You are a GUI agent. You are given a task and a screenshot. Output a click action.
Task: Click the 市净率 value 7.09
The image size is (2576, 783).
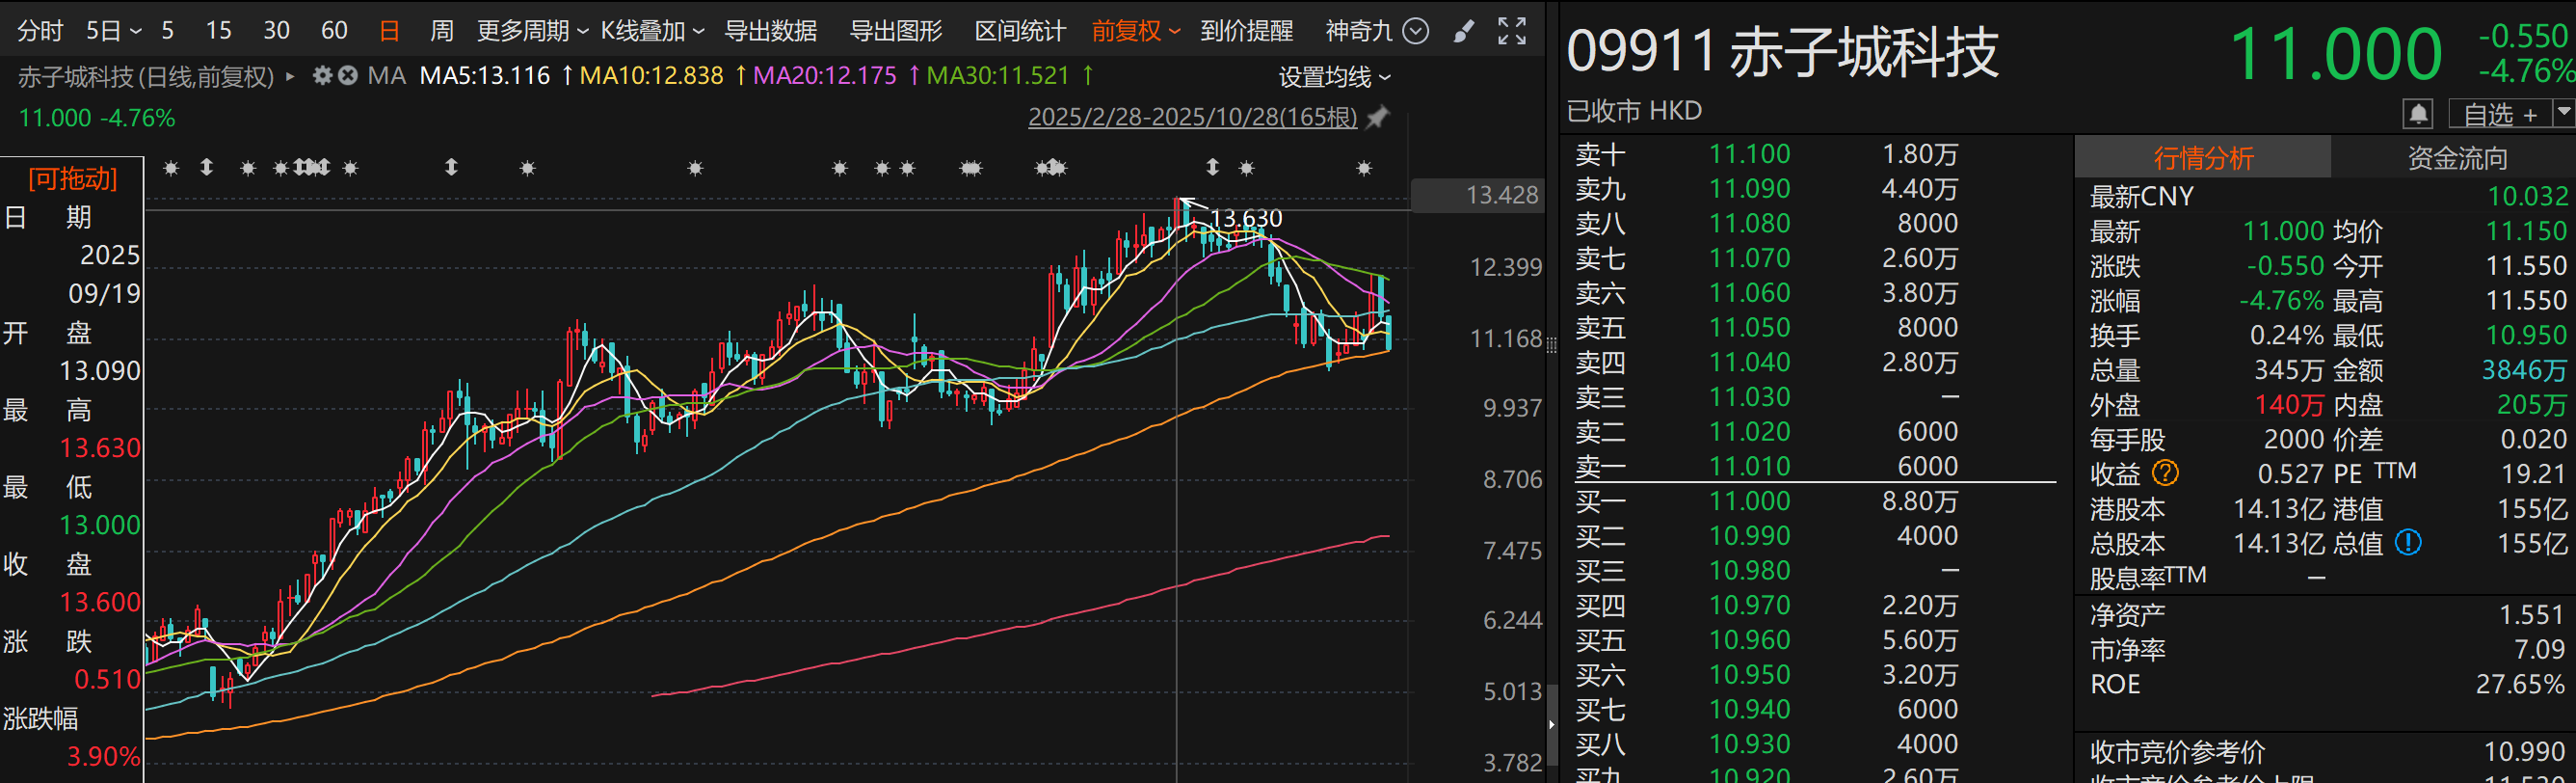pos(2540,650)
